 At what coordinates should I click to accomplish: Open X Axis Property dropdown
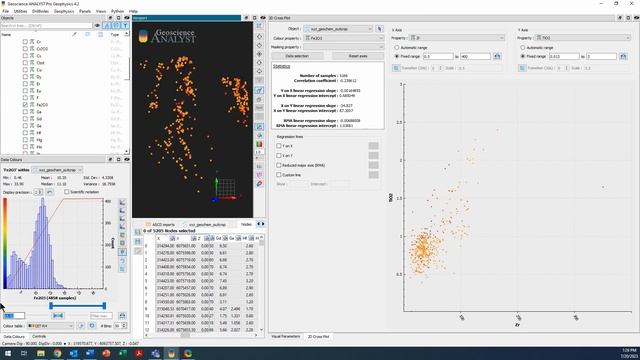[x=457, y=38]
